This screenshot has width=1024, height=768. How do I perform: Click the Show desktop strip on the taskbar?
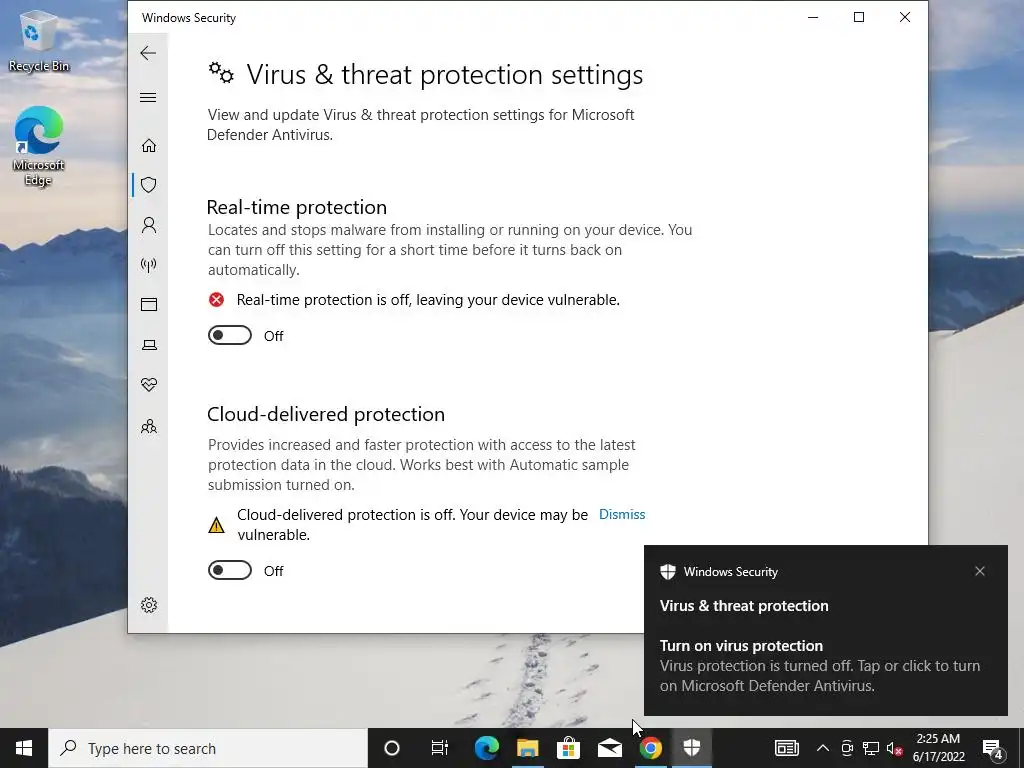[x=1021, y=748]
